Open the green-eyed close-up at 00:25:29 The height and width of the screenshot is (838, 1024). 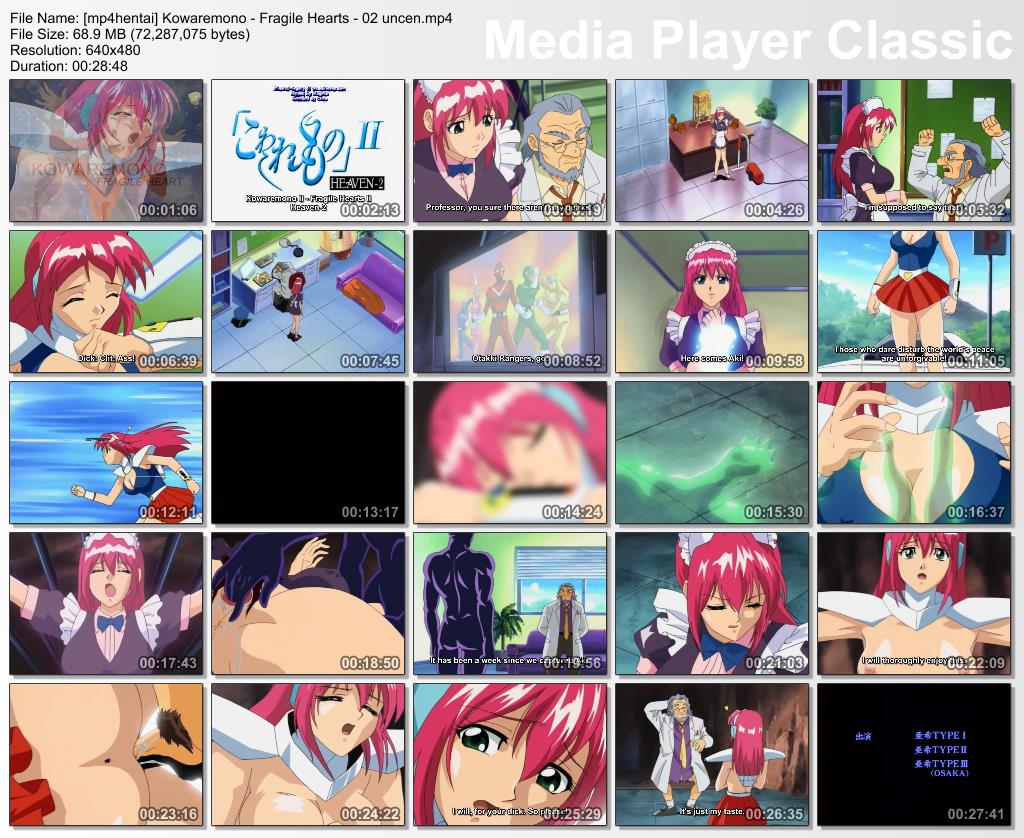click(x=509, y=754)
